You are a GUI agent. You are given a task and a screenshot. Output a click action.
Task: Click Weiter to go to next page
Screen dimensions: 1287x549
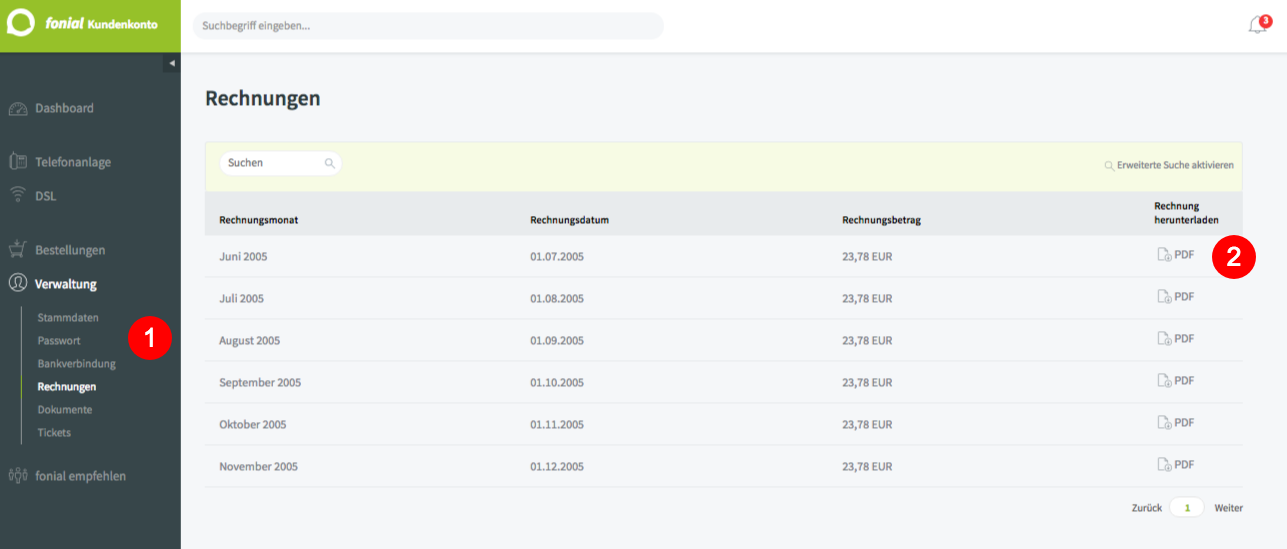[x=1229, y=508]
